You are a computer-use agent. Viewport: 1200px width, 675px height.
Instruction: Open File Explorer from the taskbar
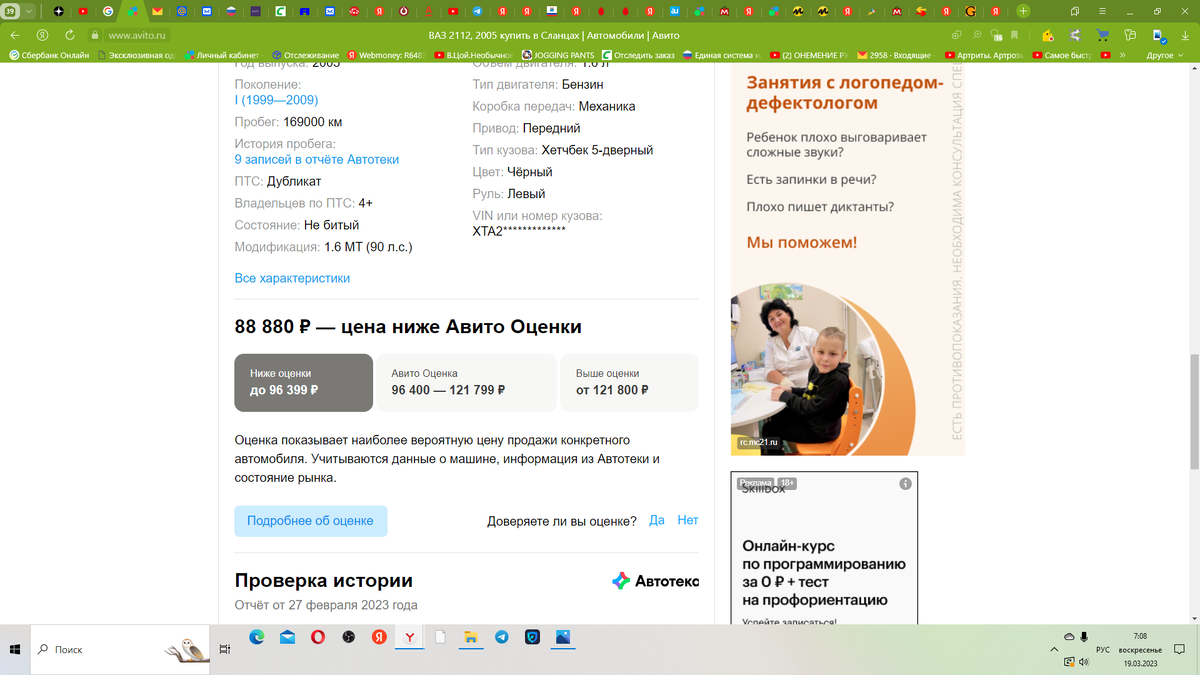pyautogui.click(x=471, y=637)
